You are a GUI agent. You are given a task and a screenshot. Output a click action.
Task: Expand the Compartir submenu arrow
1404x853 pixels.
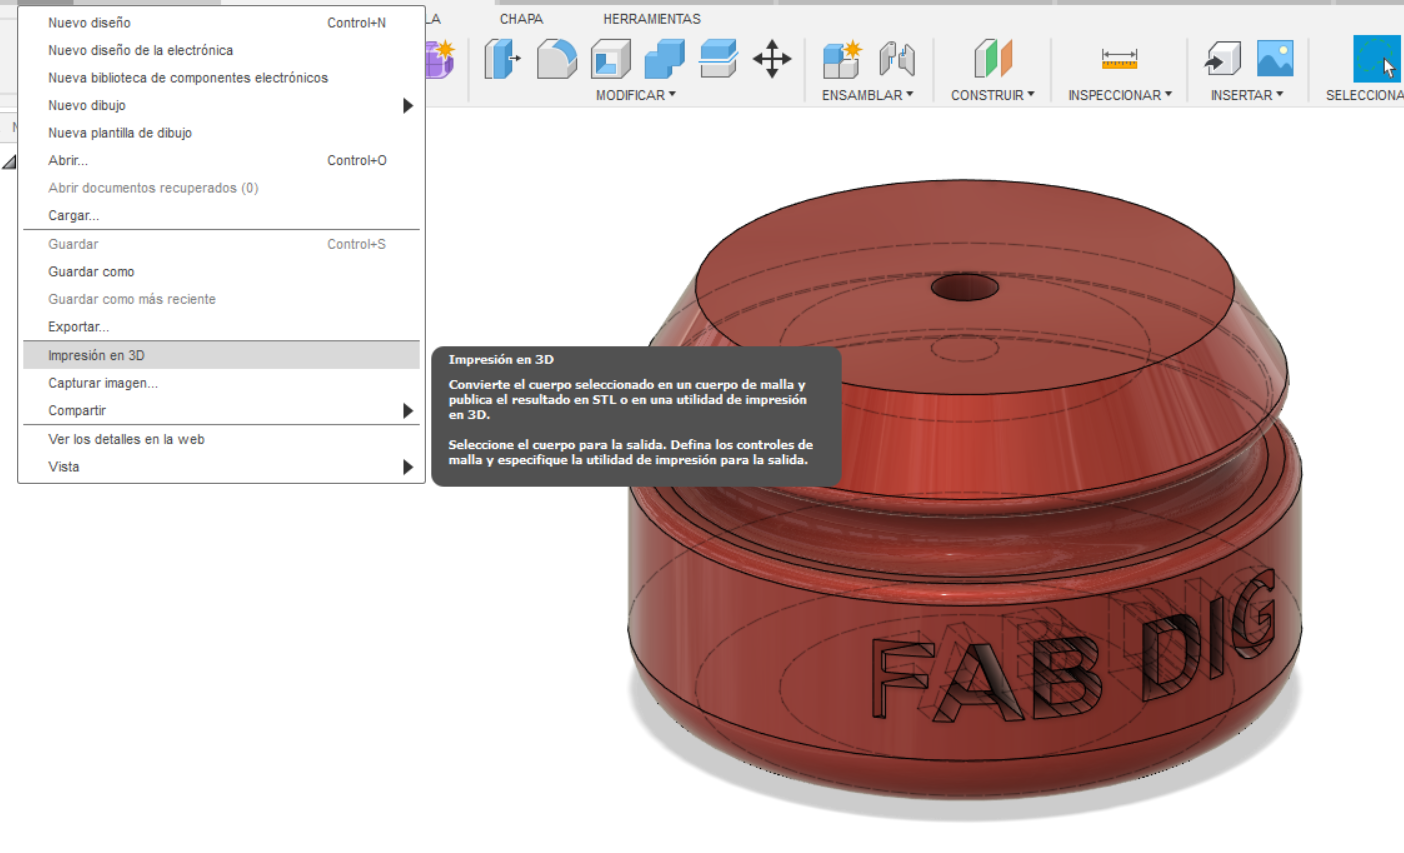click(x=408, y=411)
